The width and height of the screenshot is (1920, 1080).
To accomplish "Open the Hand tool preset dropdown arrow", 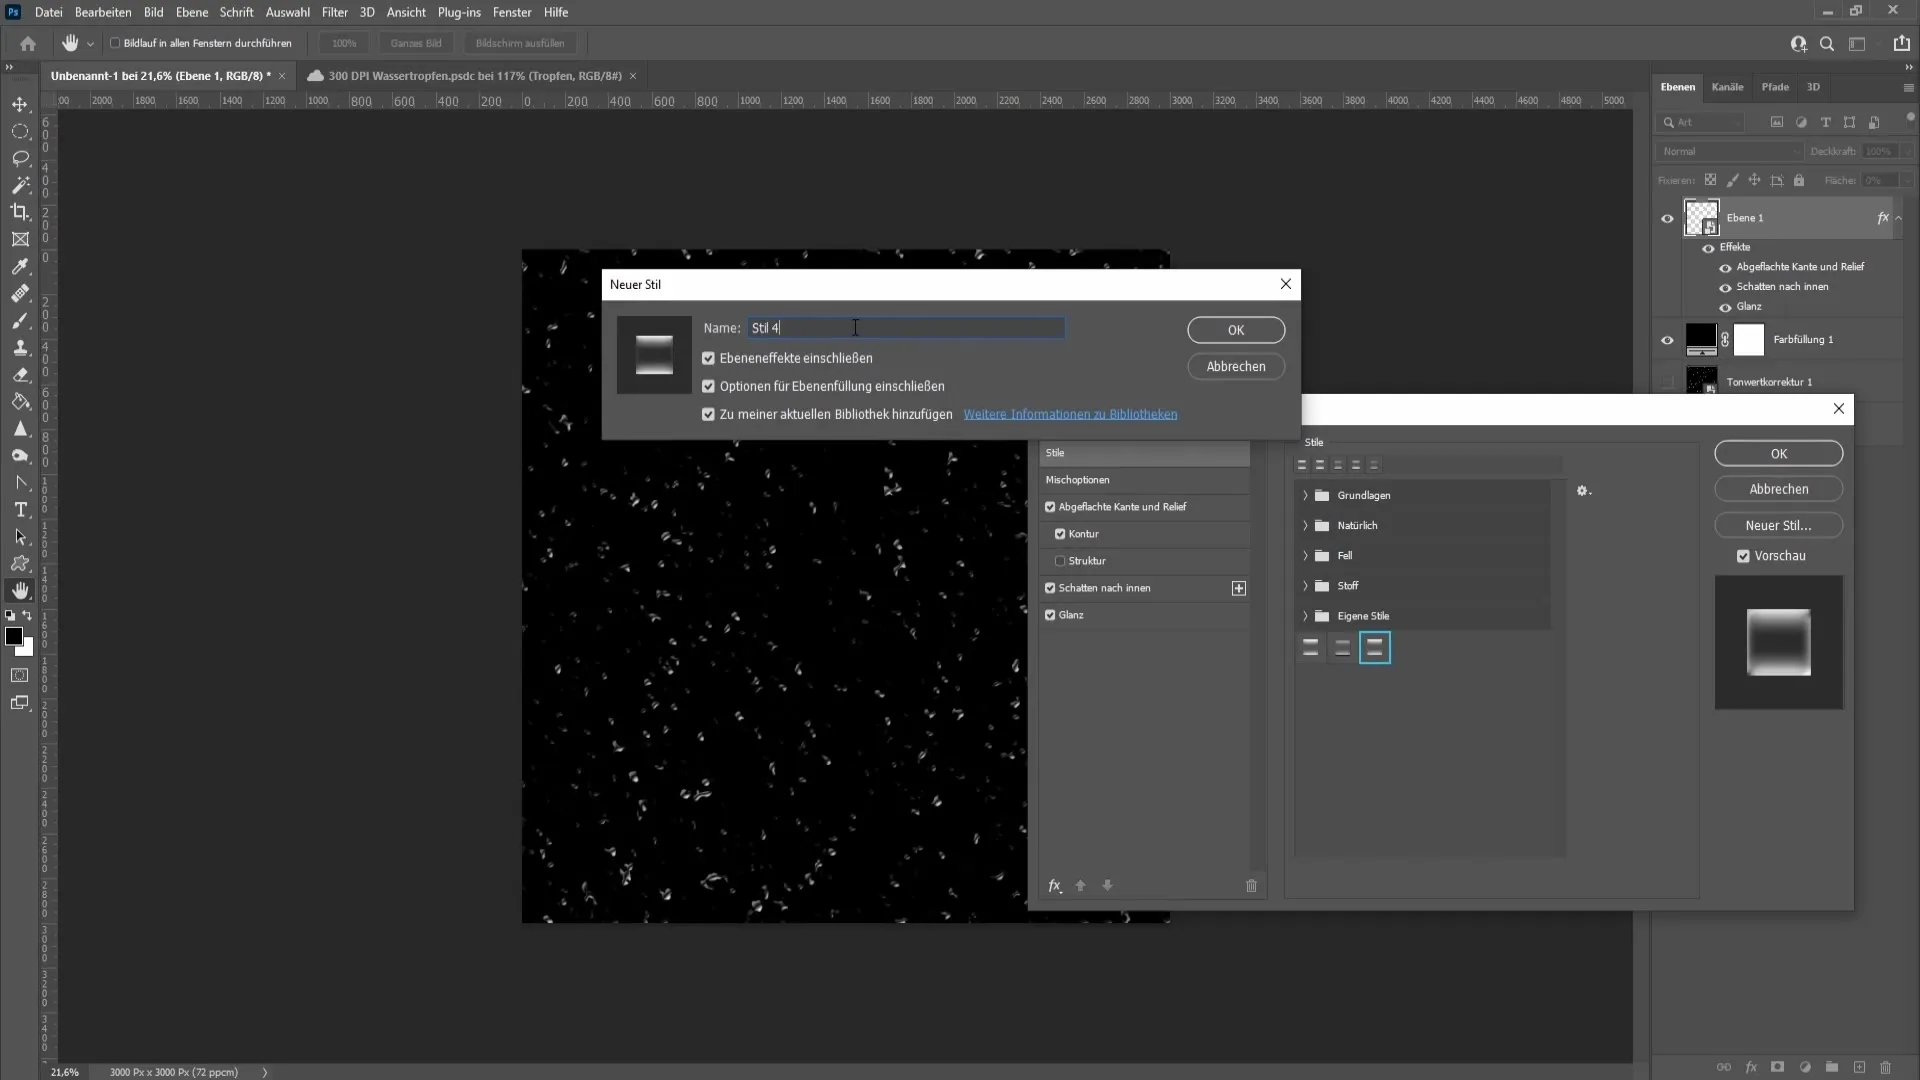I will tap(90, 44).
